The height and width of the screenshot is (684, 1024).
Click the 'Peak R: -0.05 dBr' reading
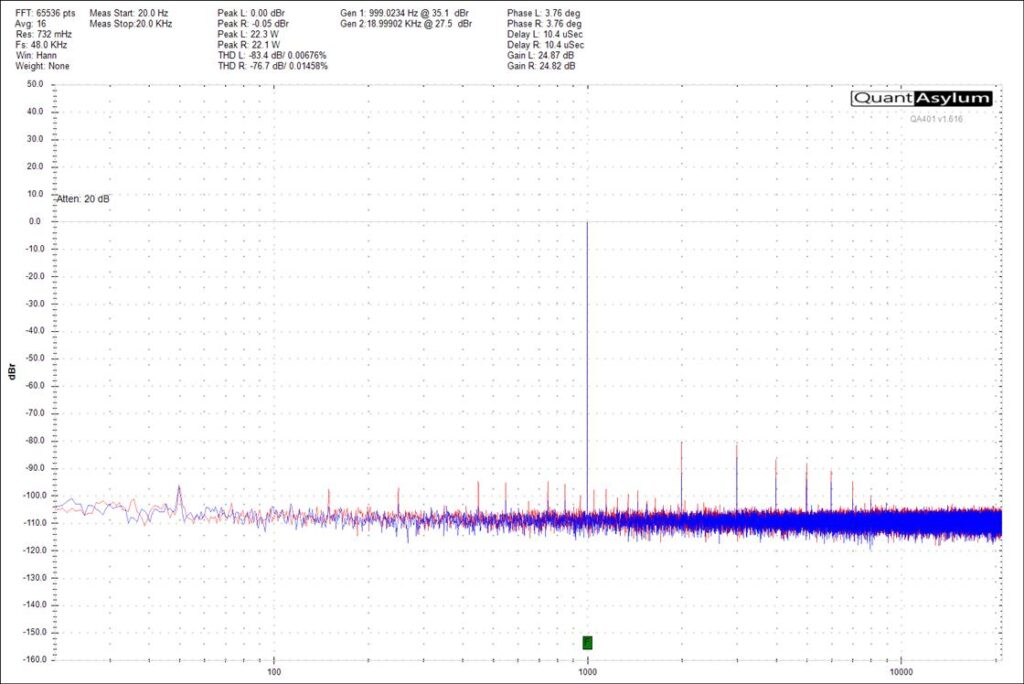point(253,24)
